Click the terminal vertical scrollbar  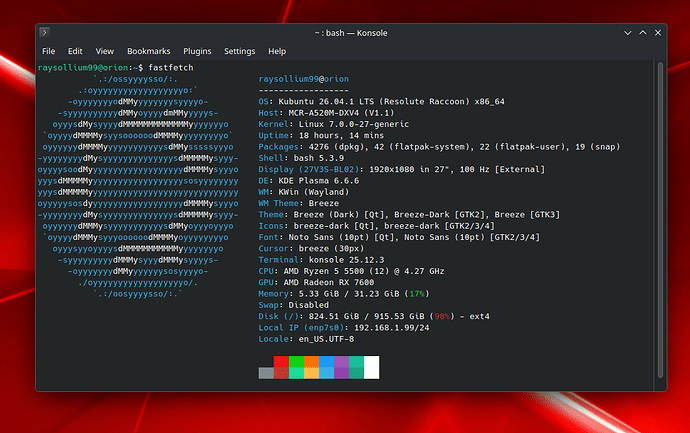660,220
